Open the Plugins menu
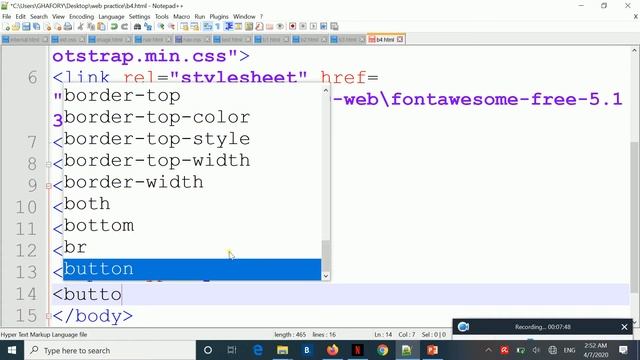640x360 pixels. 219,16
